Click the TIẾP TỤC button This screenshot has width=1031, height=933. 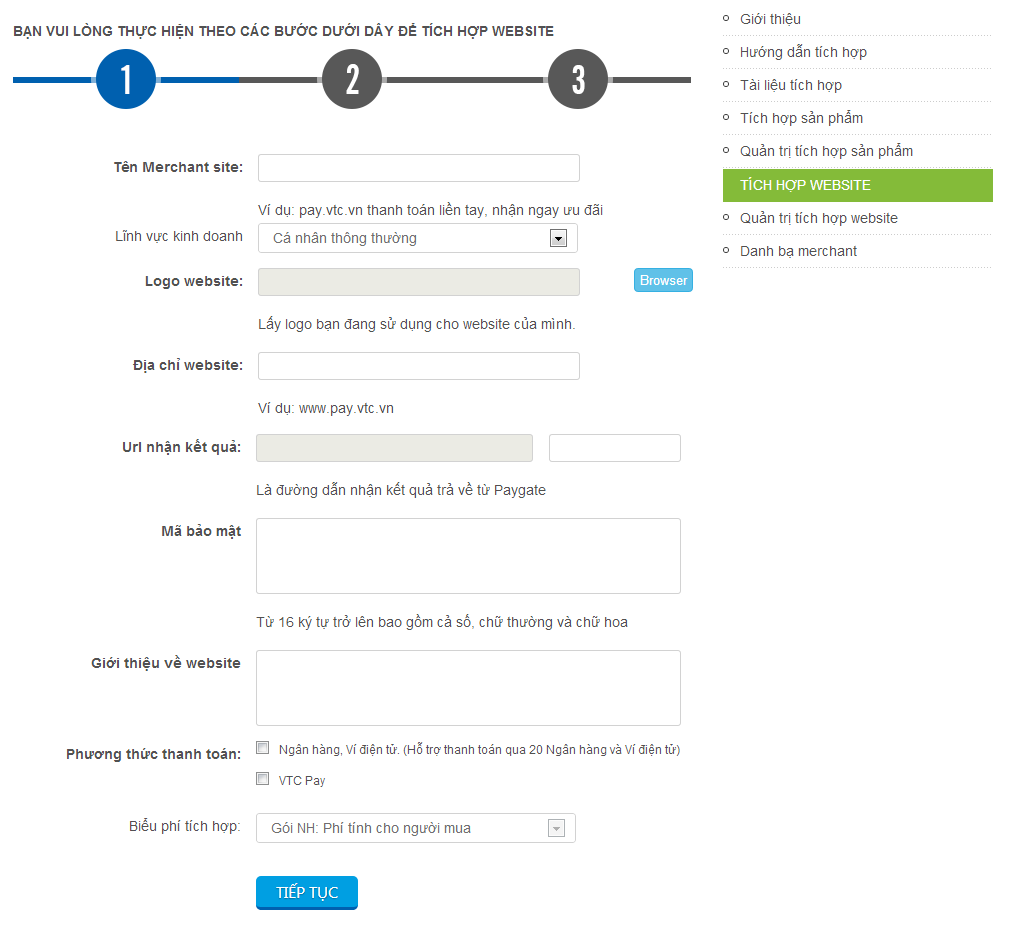(x=307, y=893)
